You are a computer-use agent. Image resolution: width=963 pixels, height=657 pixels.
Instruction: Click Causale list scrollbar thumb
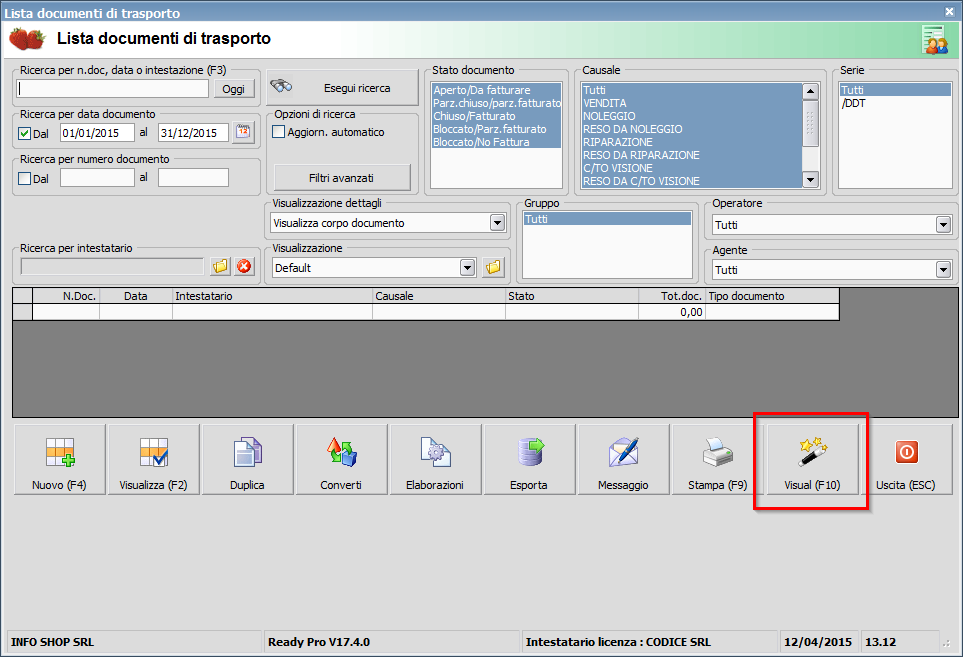click(811, 123)
